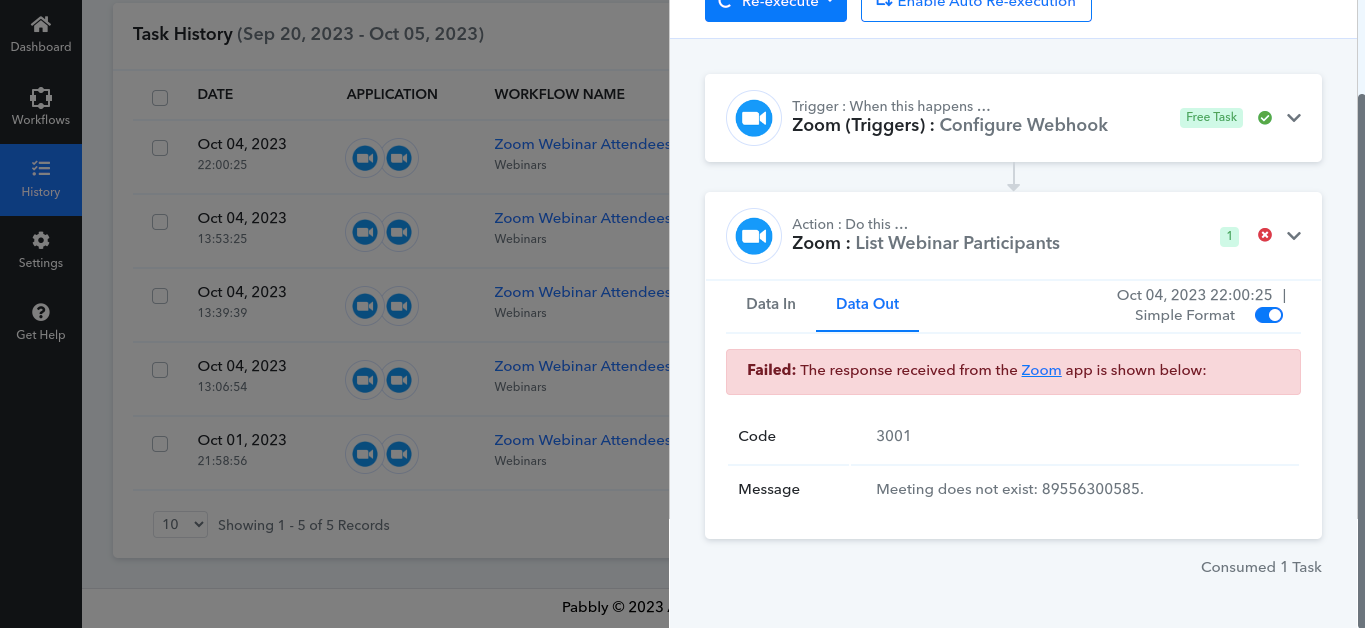Check the Oct 01 21:58:56 task row
Screen dimensions: 1365x628
point(160,444)
